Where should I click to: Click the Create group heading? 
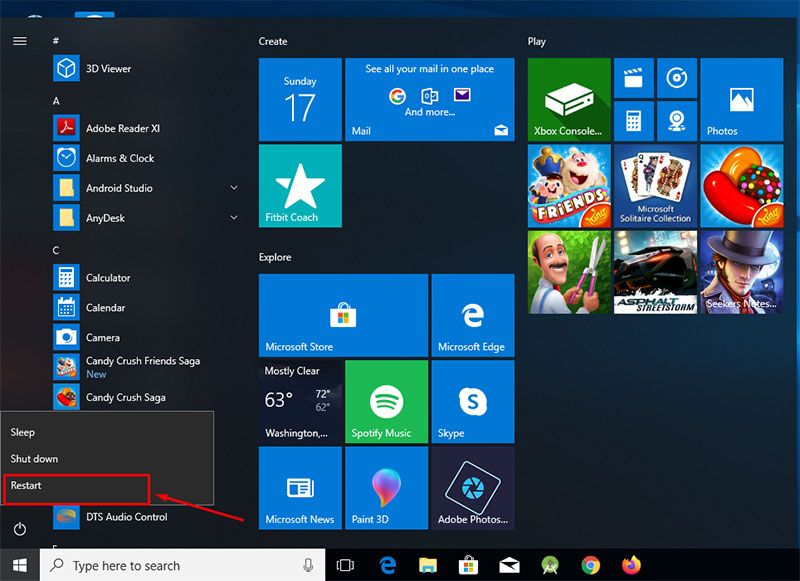point(273,41)
